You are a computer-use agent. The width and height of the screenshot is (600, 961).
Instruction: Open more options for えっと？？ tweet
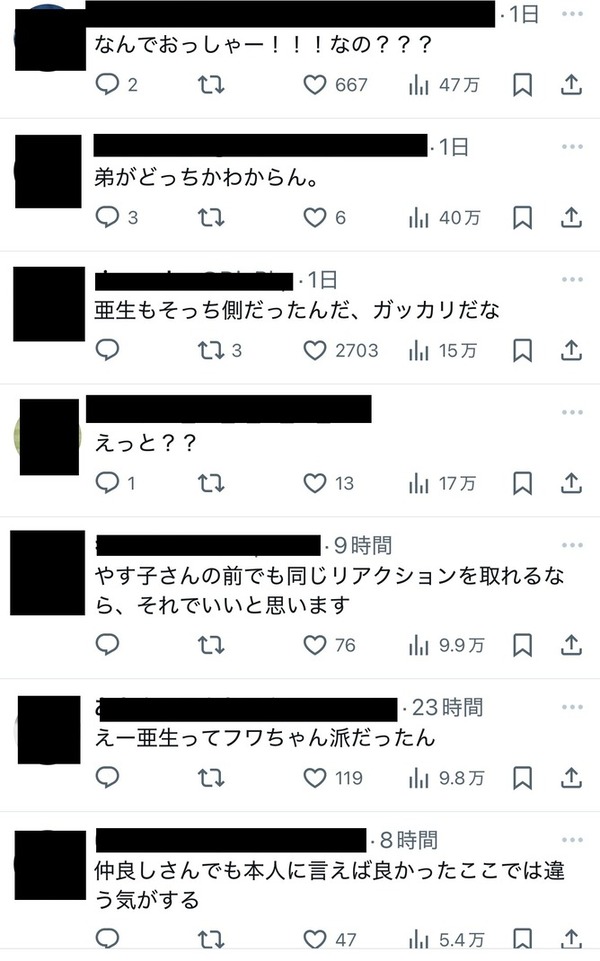[x=572, y=412]
